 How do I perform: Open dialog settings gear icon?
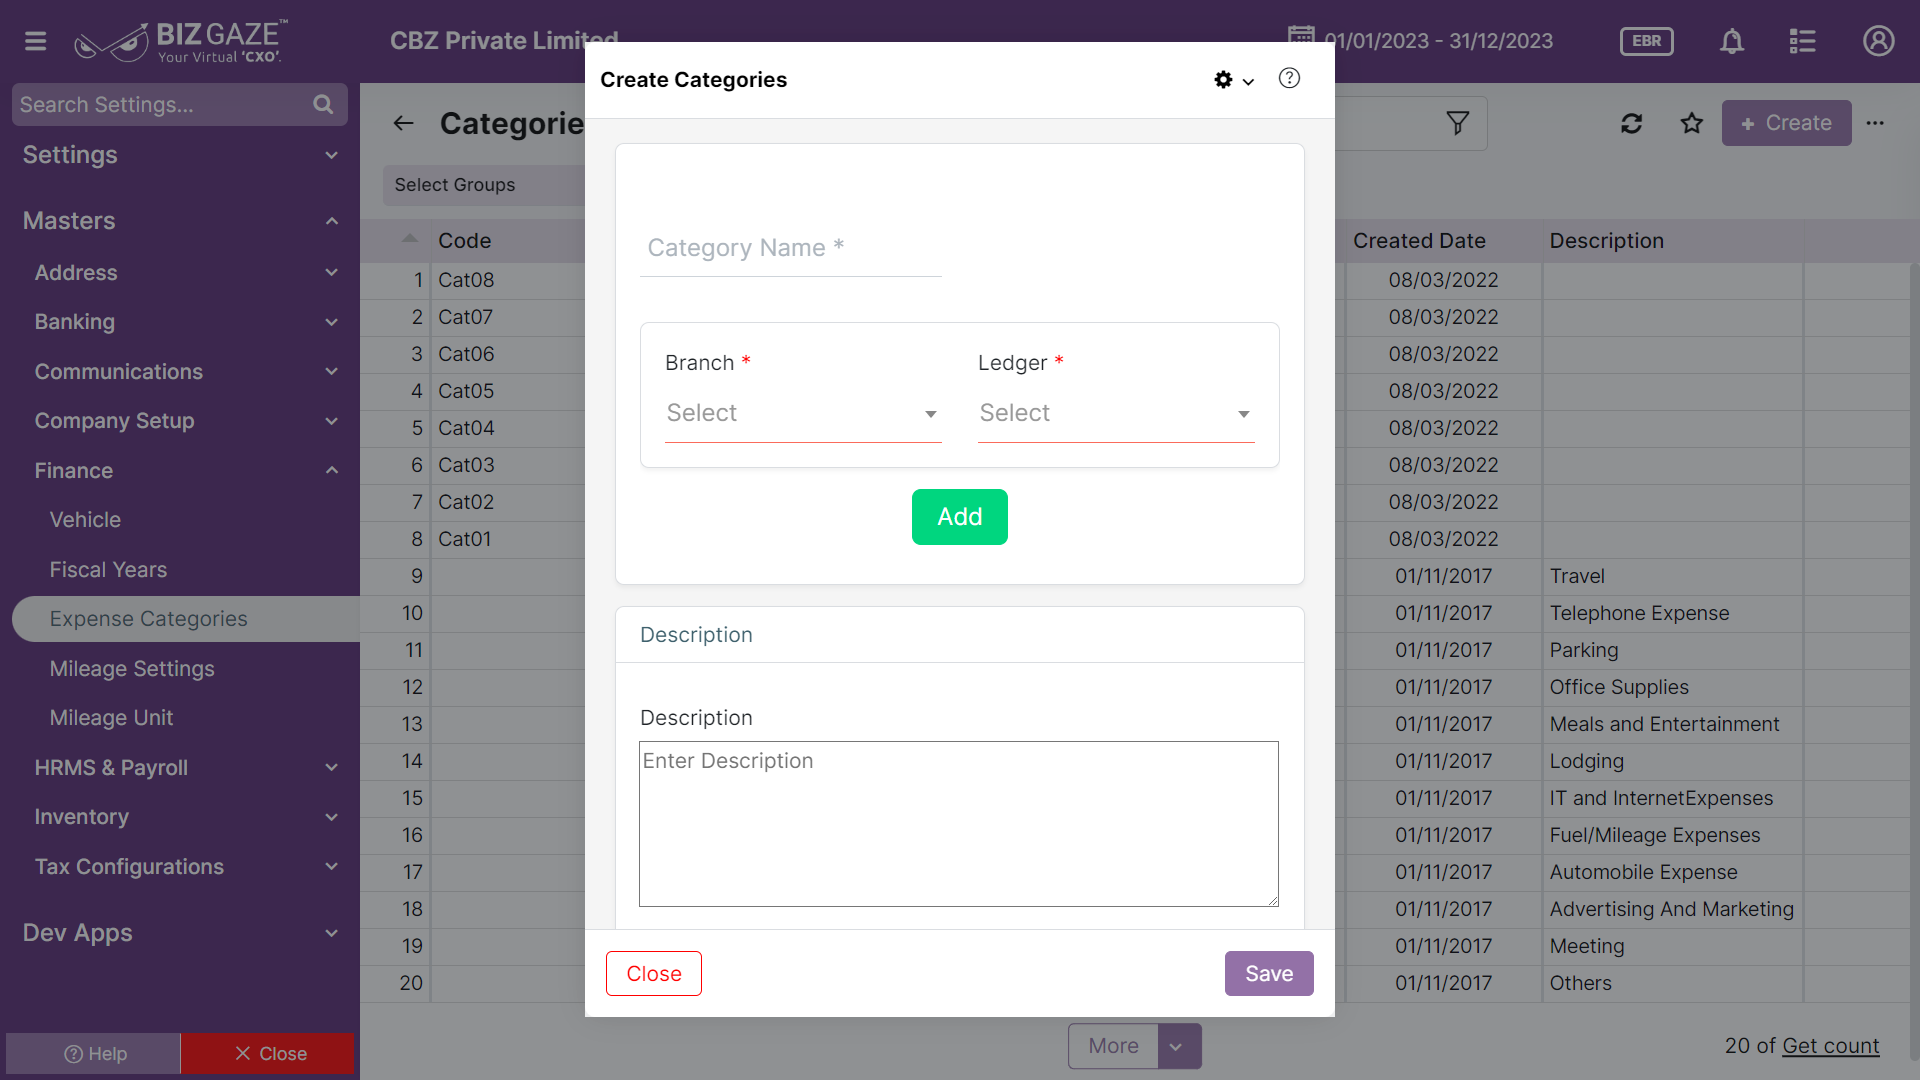tap(1224, 79)
